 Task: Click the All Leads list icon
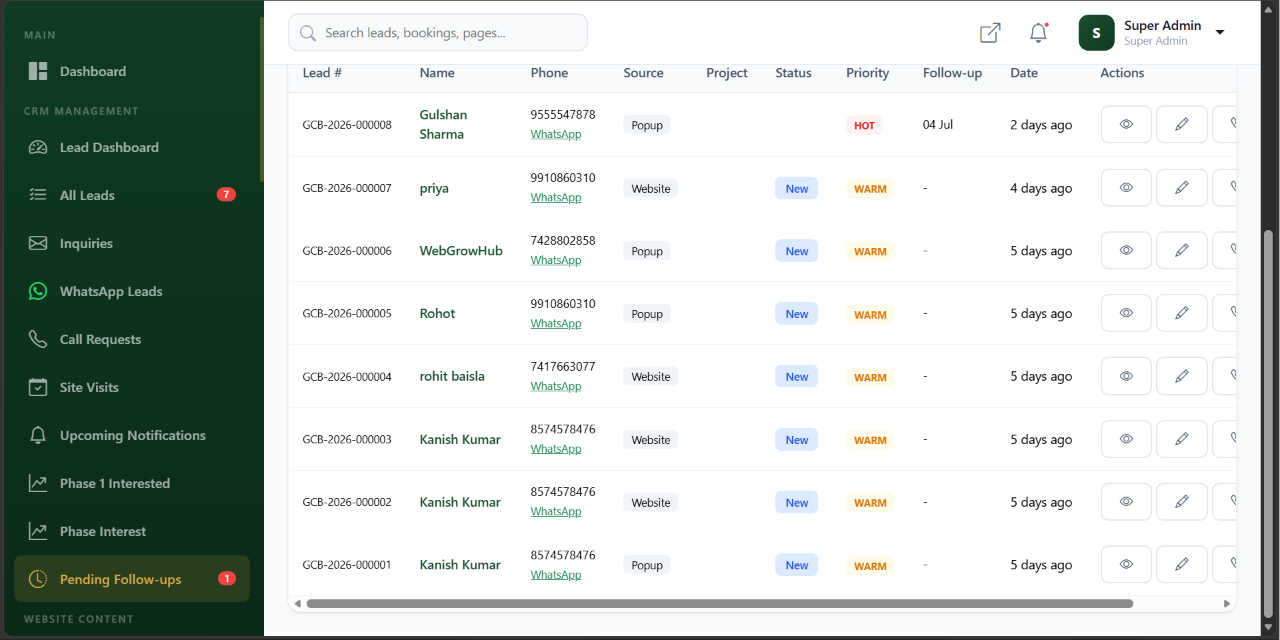click(38, 195)
